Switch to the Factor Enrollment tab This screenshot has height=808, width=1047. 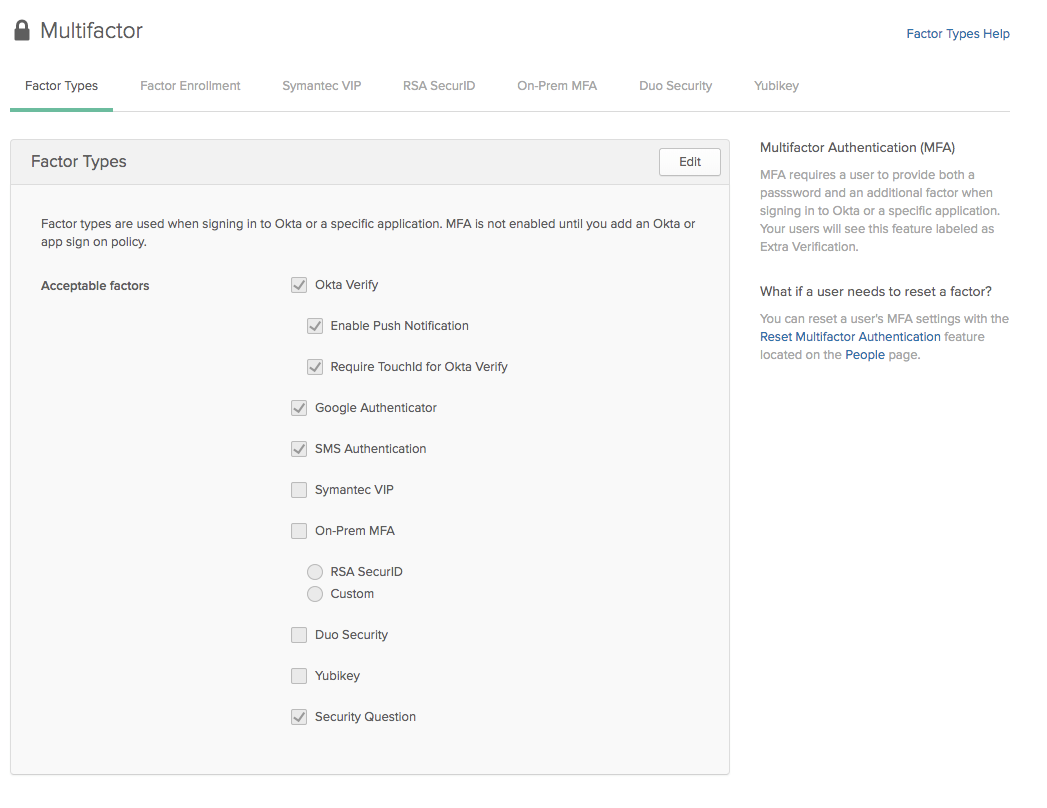(x=190, y=86)
